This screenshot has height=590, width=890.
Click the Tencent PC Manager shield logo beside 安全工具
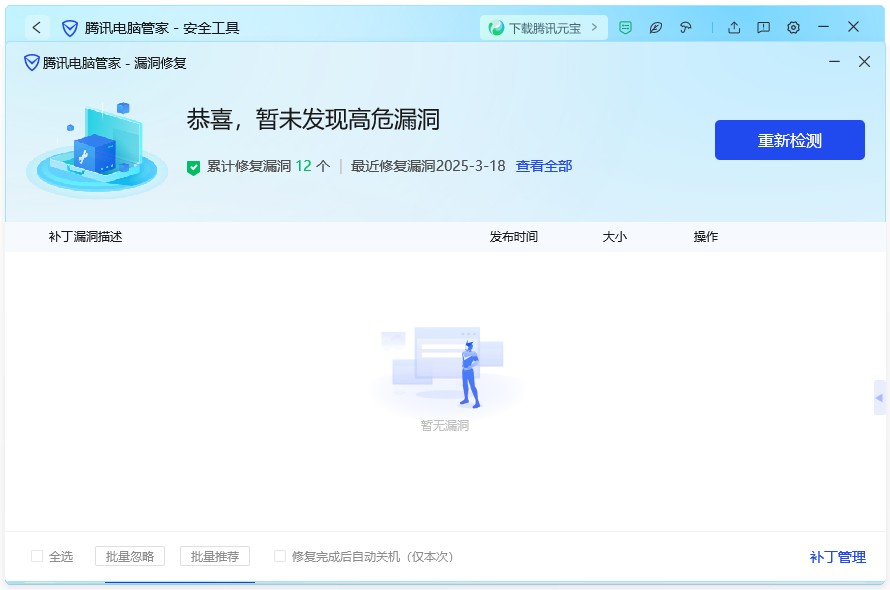(70, 28)
